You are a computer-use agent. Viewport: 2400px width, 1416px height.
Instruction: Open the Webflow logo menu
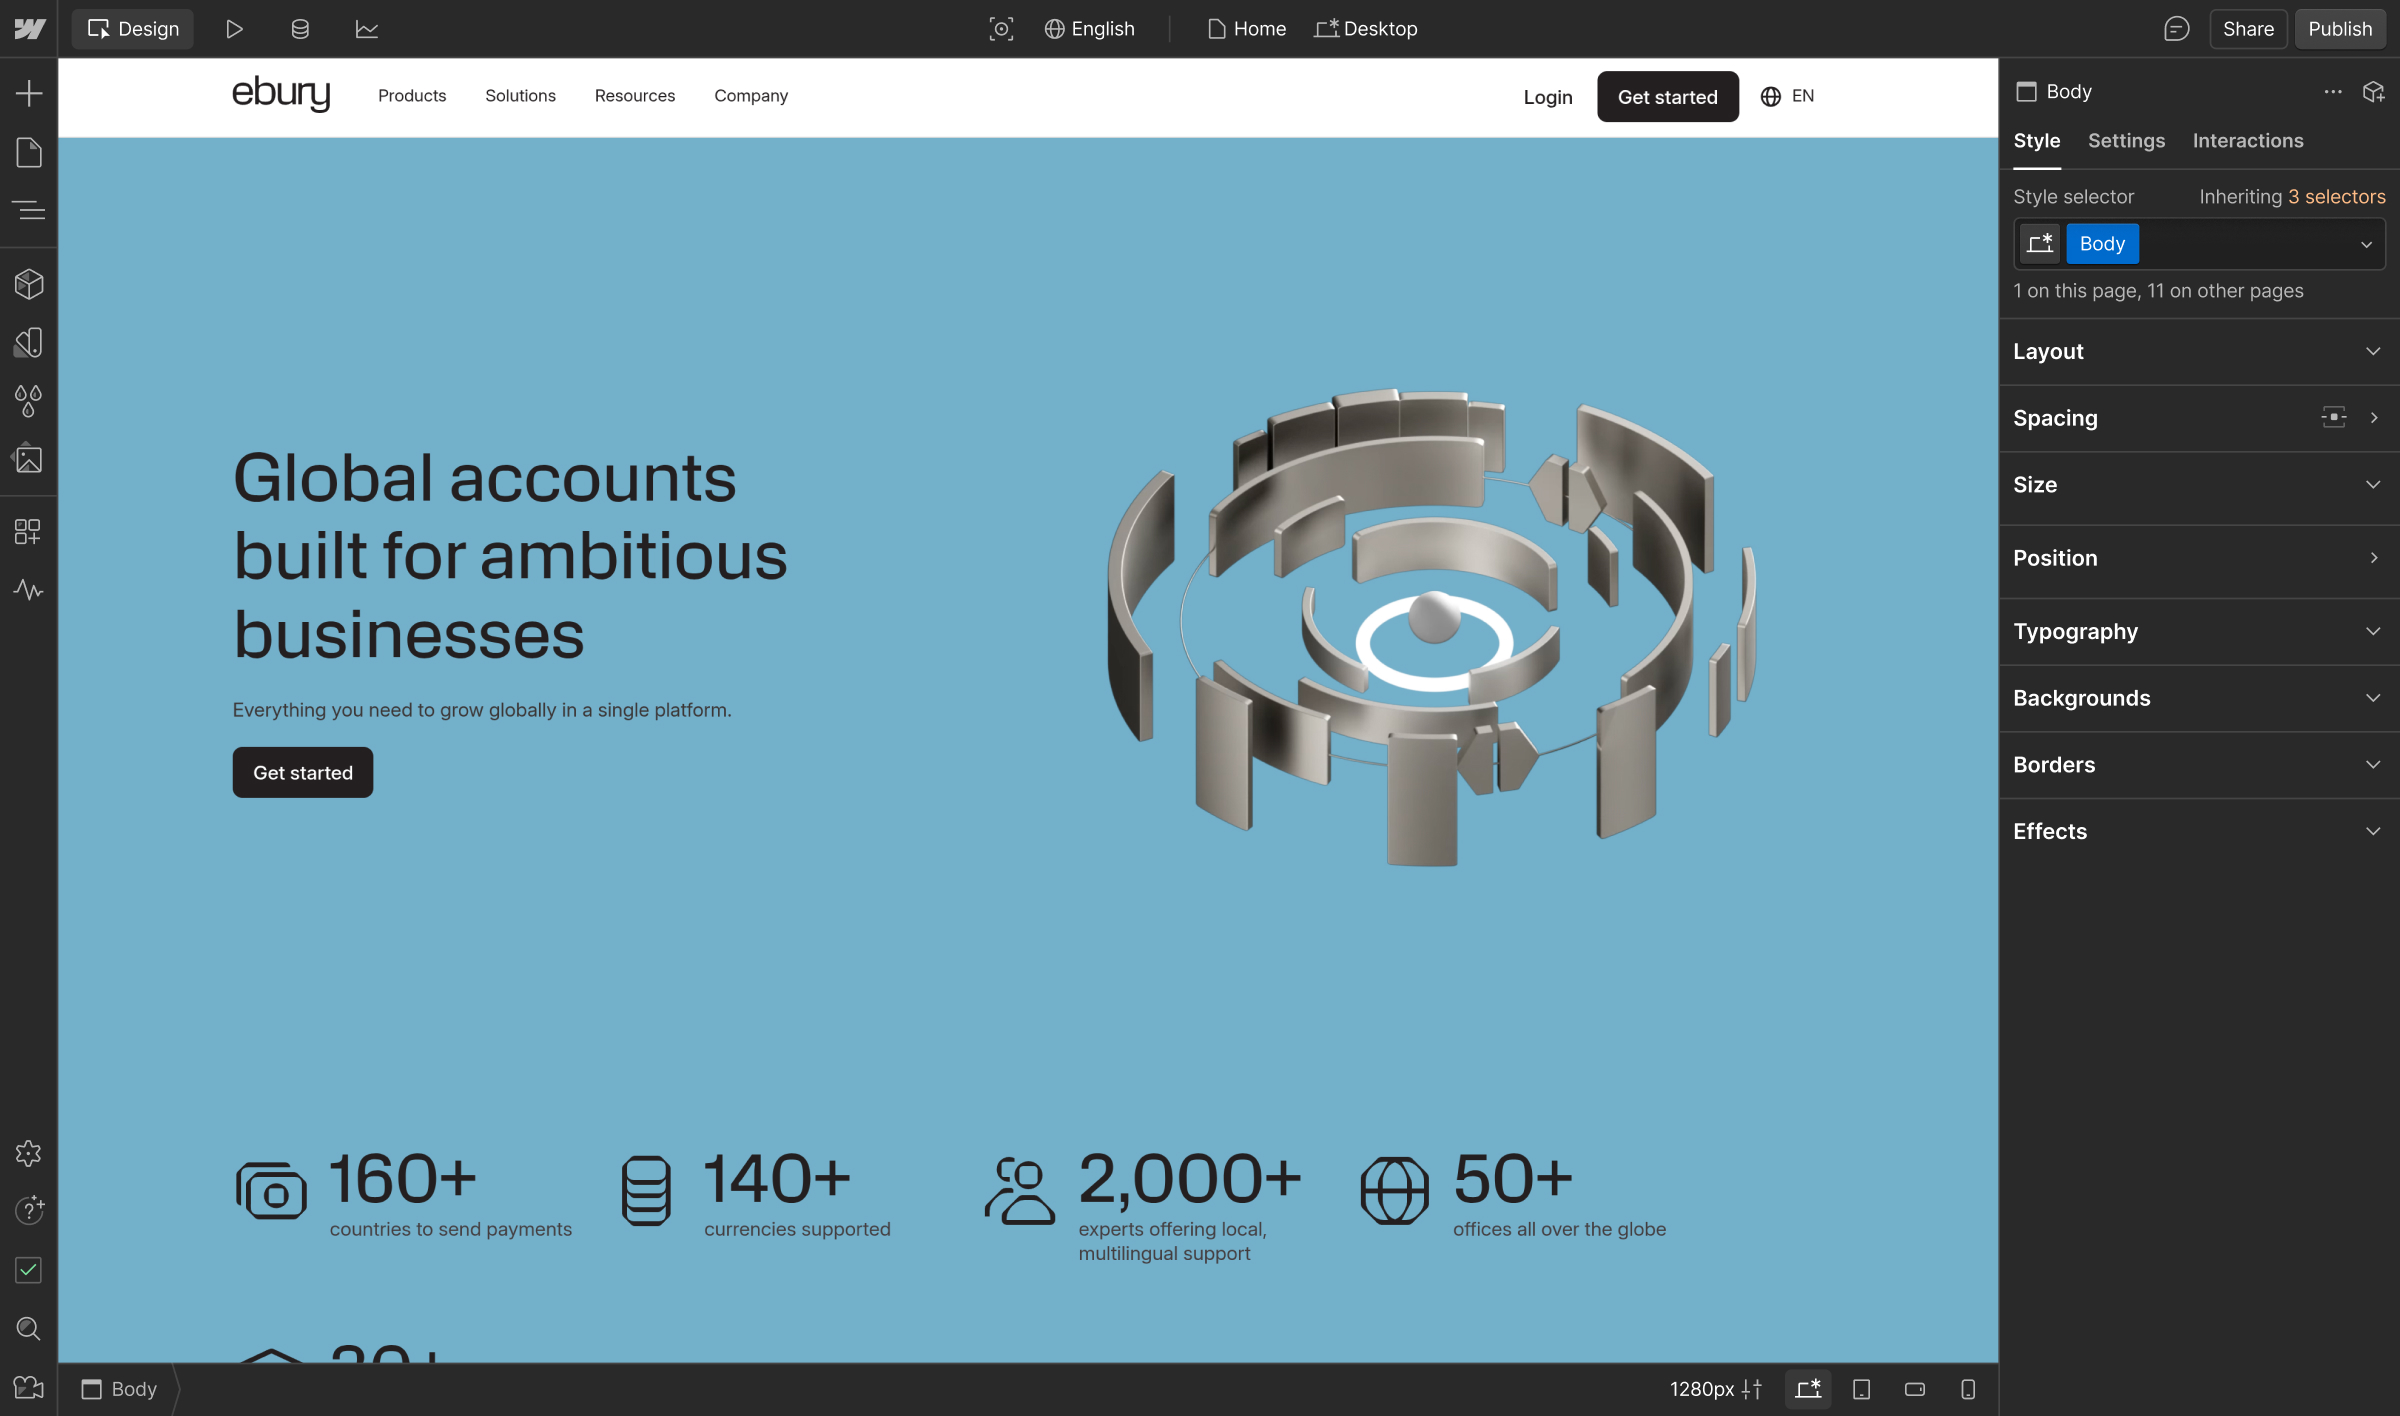coord(29,29)
